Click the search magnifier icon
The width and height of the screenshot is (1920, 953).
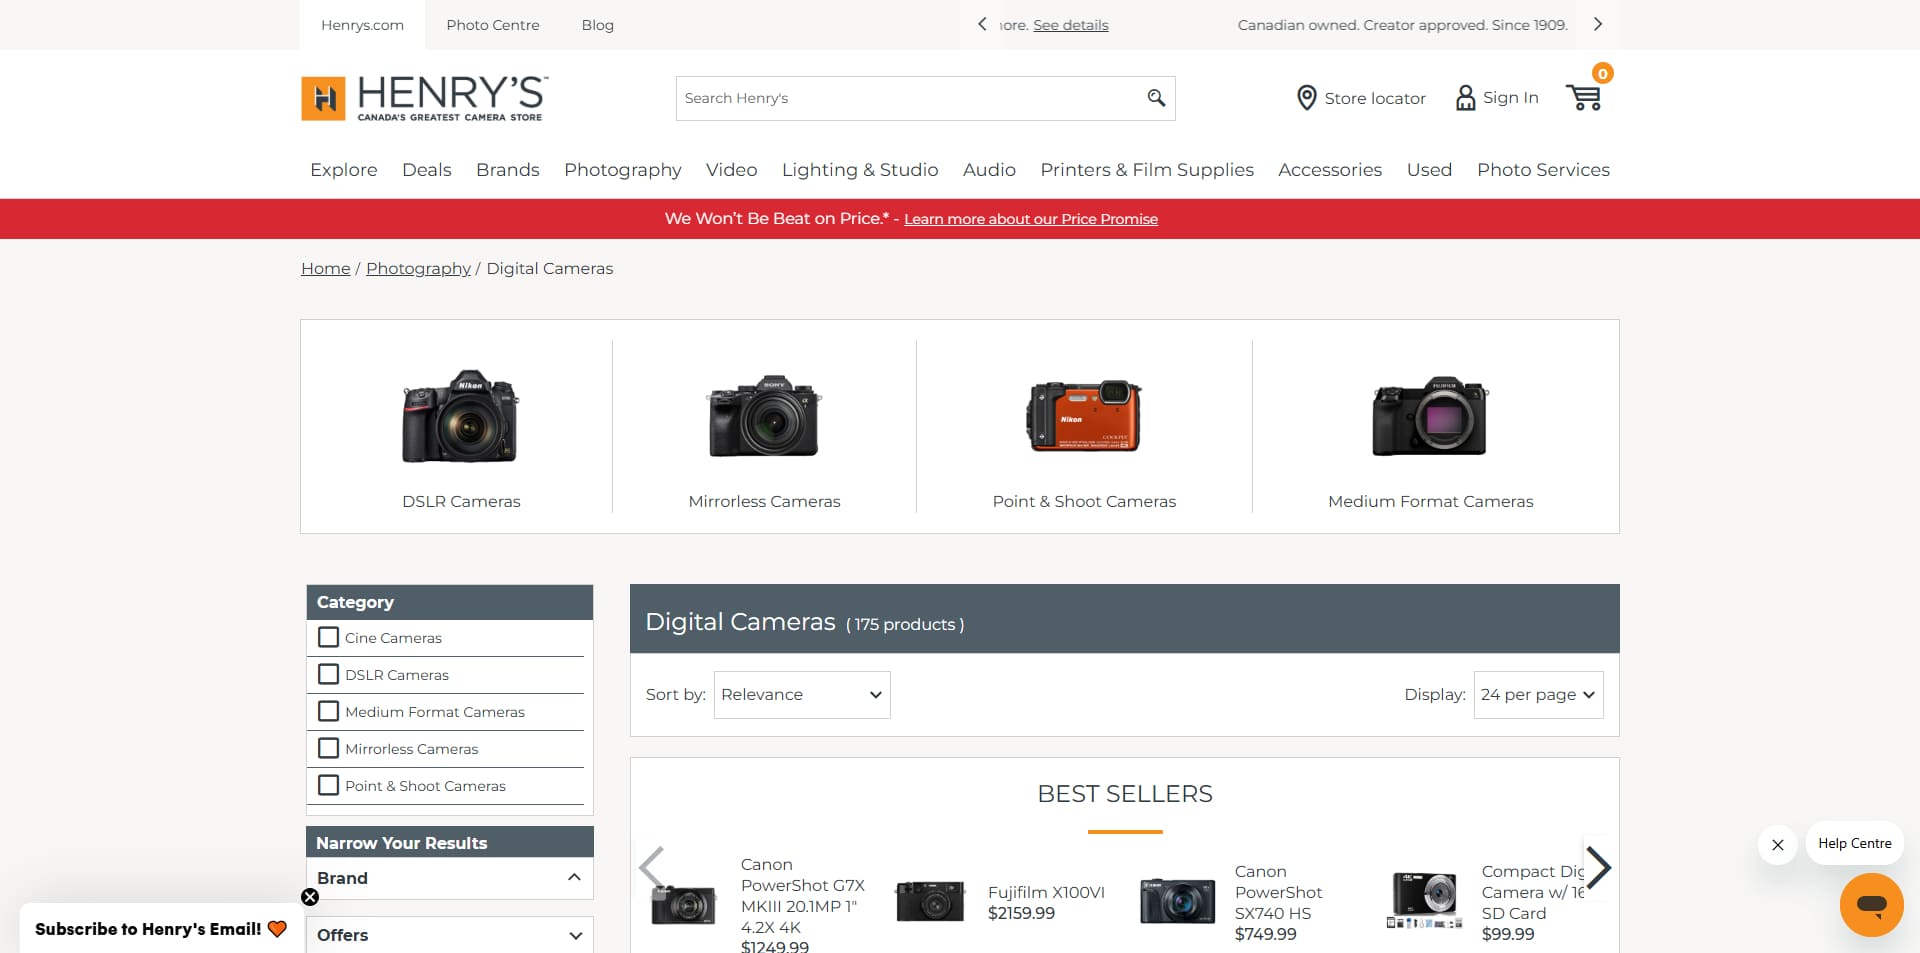point(1156,98)
